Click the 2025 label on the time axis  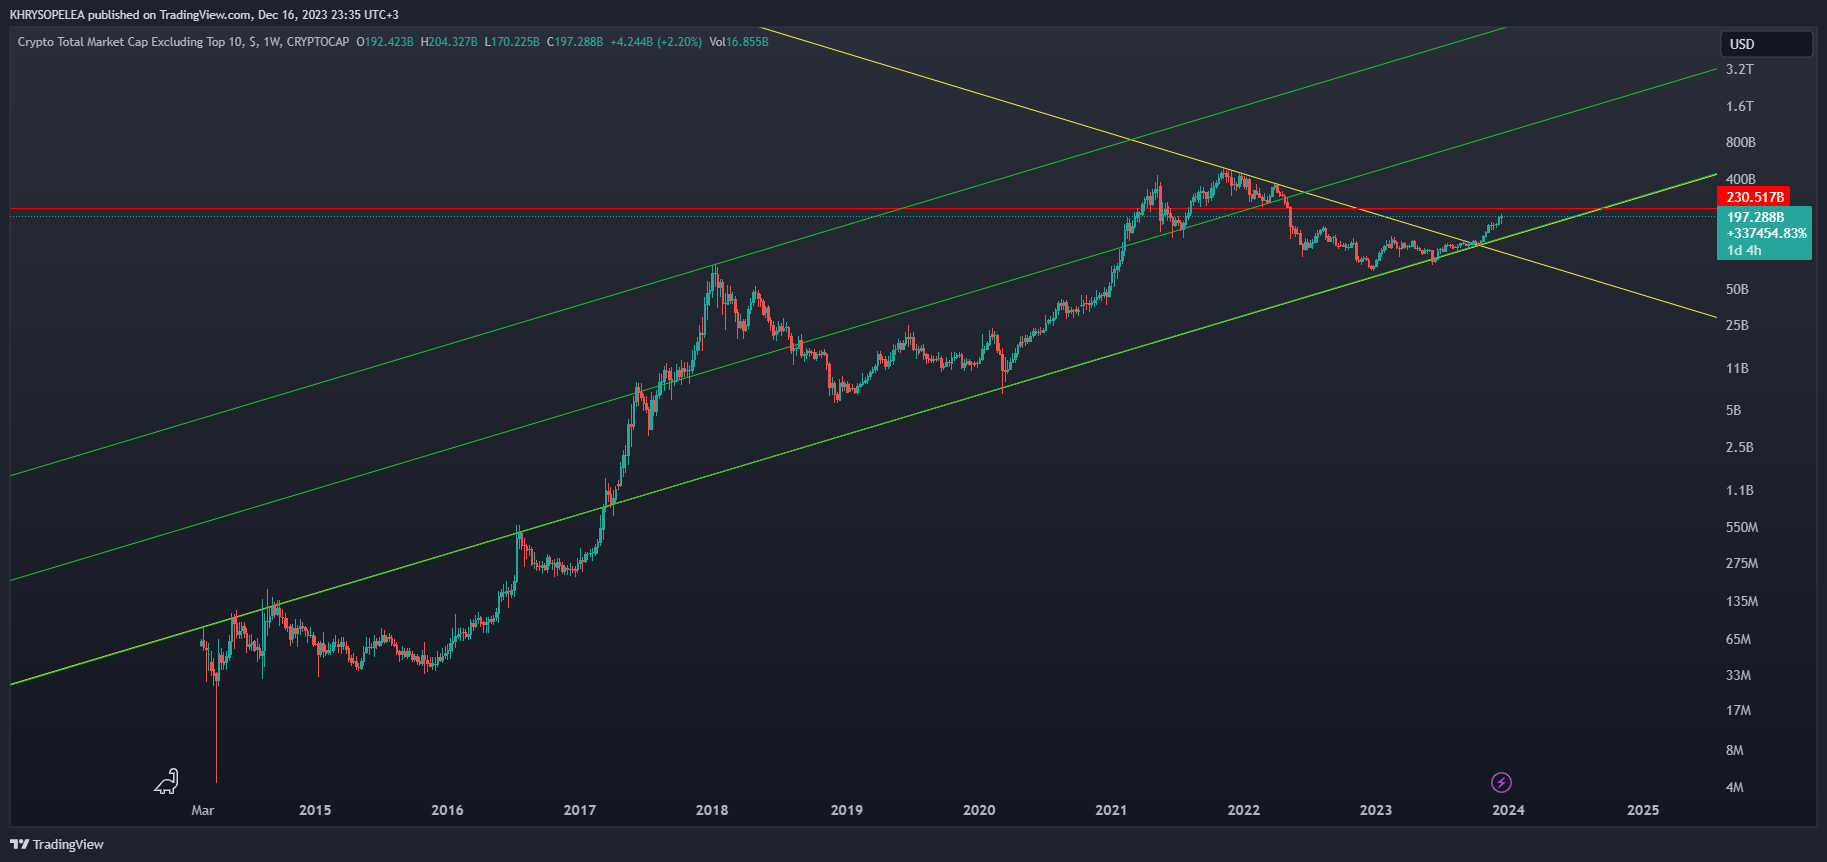(1643, 810)
